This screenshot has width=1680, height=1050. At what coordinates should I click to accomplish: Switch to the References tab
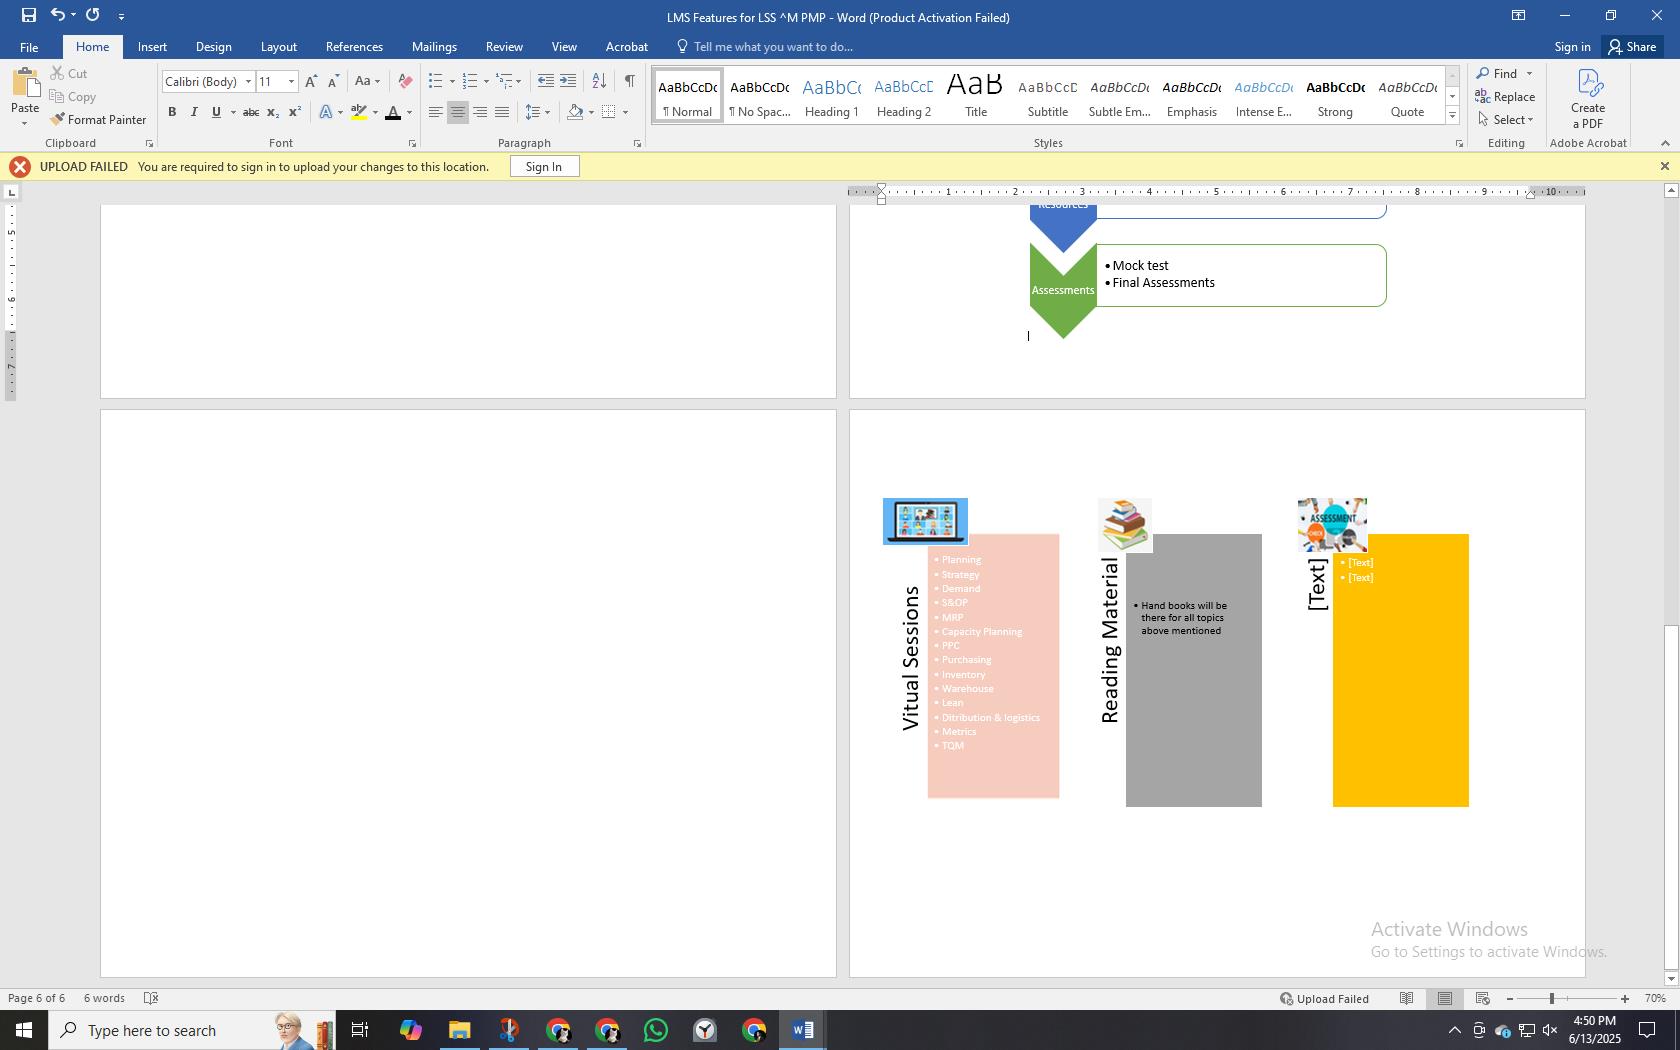(354, 47)
